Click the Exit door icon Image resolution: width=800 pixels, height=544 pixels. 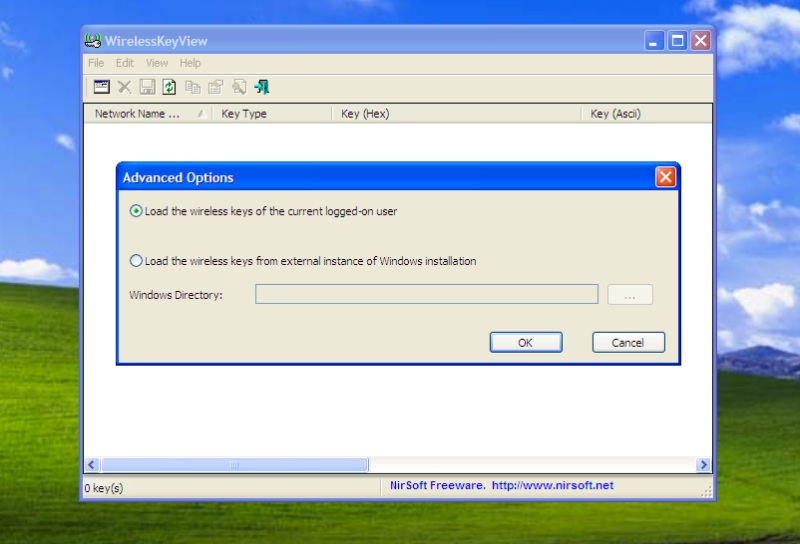[262, 87]
